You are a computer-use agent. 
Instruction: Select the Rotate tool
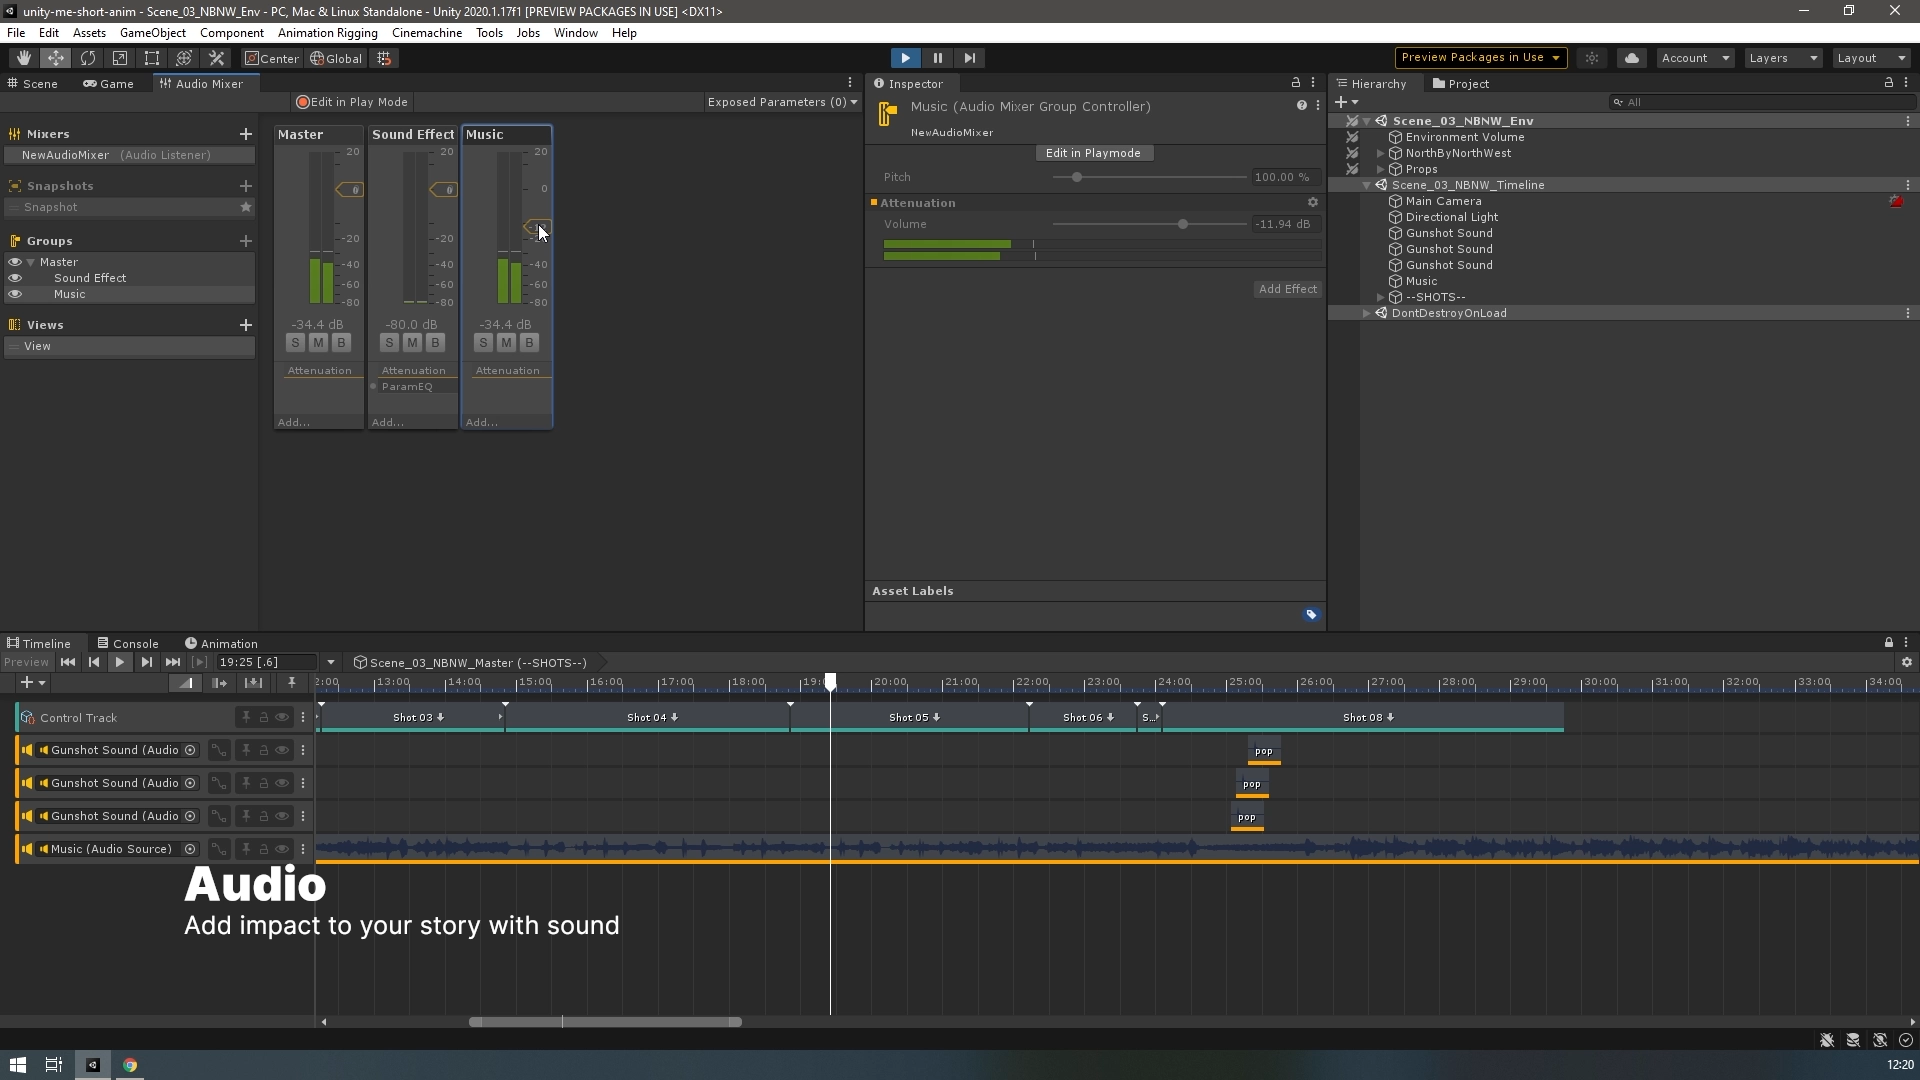click(88, 58)
